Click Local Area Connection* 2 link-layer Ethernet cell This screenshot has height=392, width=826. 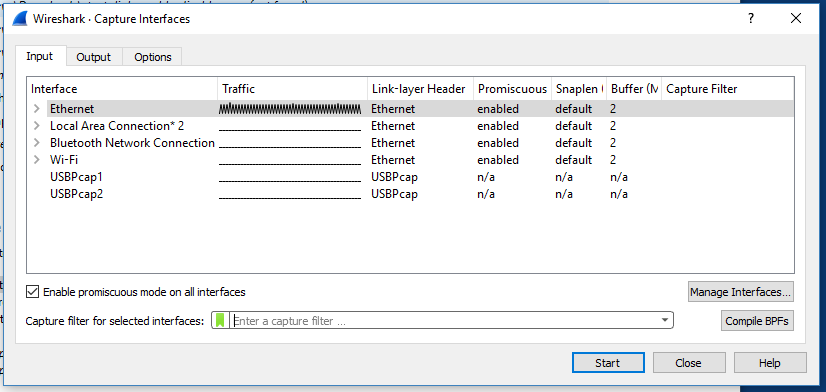pyautogui.click(x=393, y=126)
